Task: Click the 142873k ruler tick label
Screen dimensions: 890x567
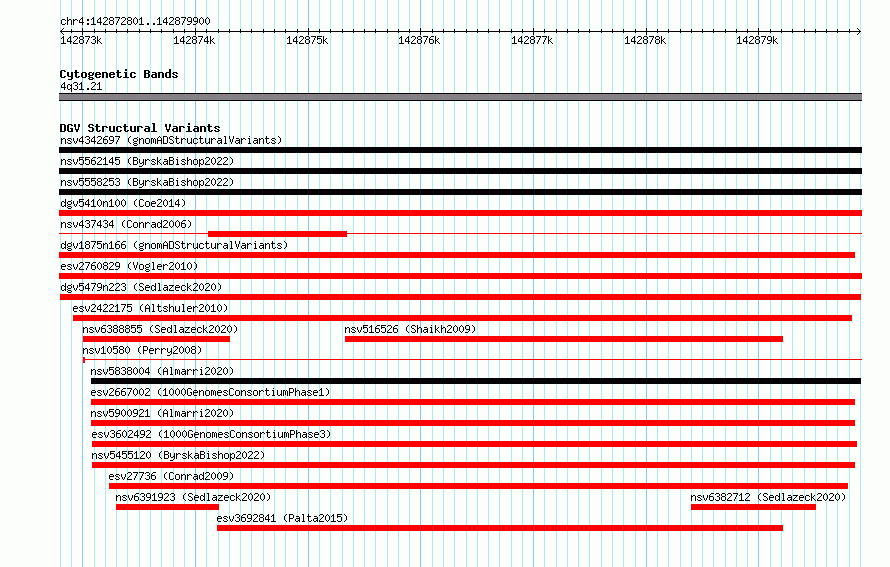Action: pos(81,40)
